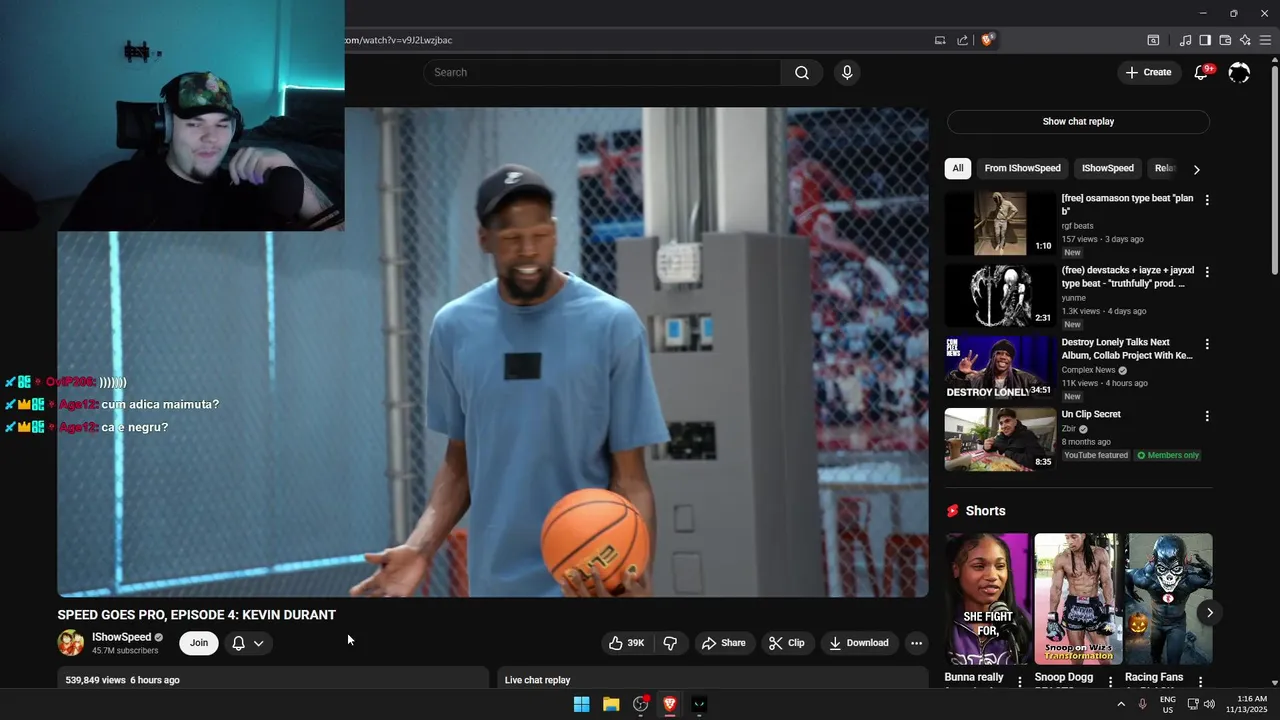Open Destroy Lonely Complex News thumbnail
The height and width of the screenshot is (720, 1280).
coord(1000,368)
